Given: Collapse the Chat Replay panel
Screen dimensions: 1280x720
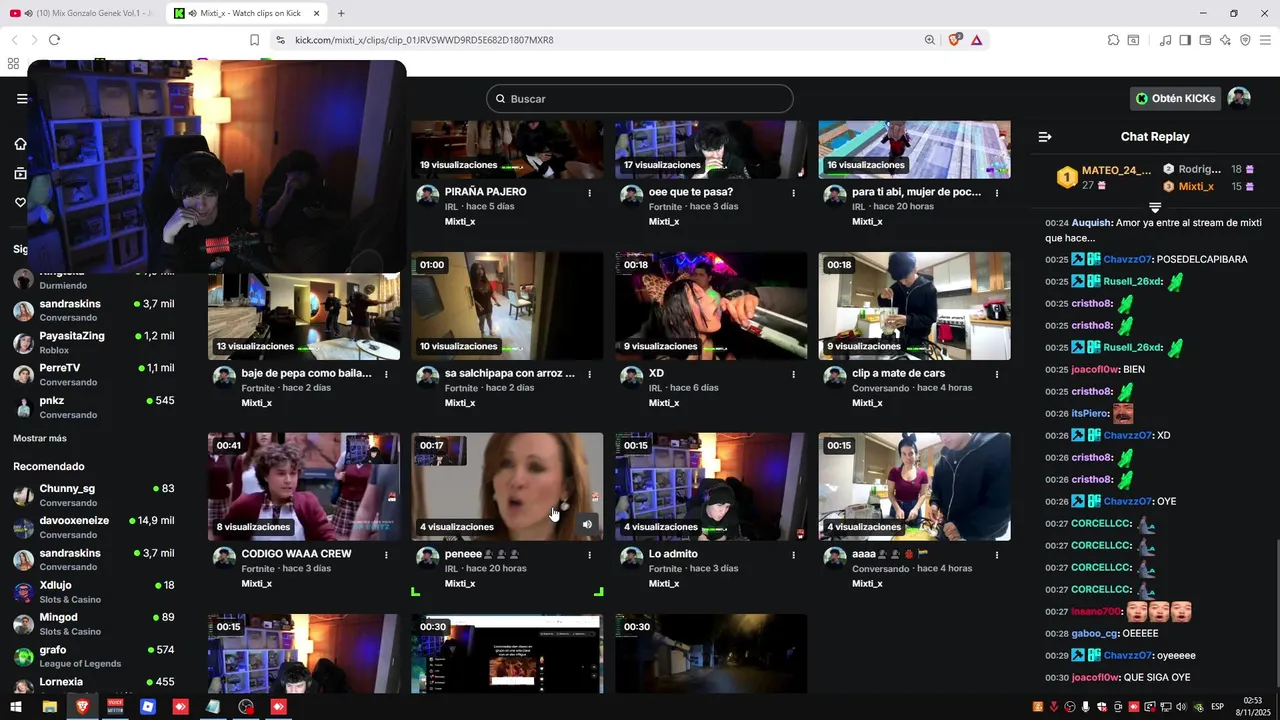Looking at the screenshot, I should pos(1045,137).
